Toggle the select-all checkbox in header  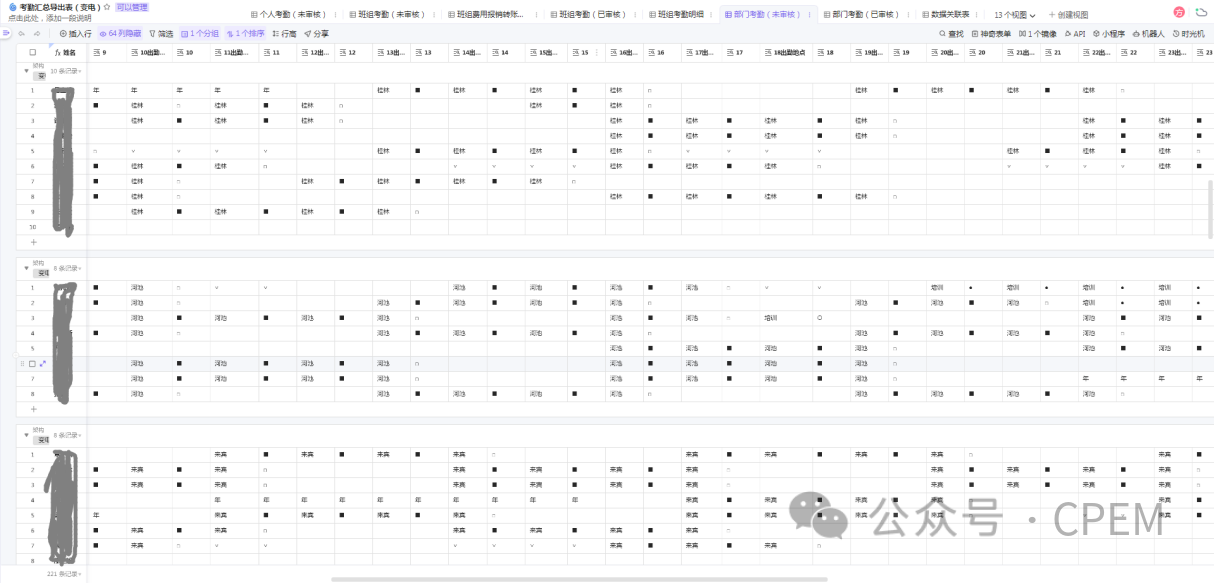coord(32,52)
